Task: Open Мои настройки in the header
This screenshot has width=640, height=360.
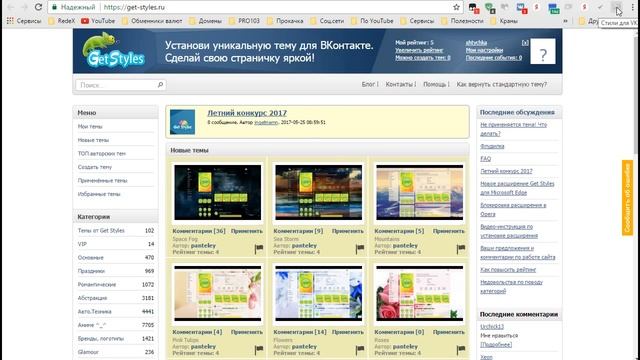Action: 484,50
